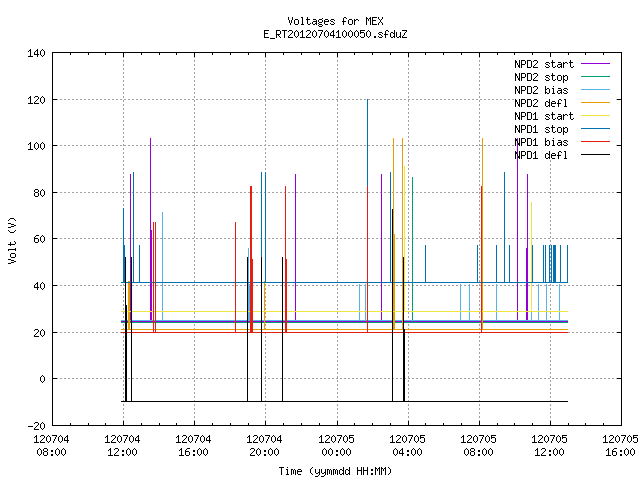Viewport: 640px width, 480px height.
Task: Click the 120704 20:00 time tick label
Action: 264,446
